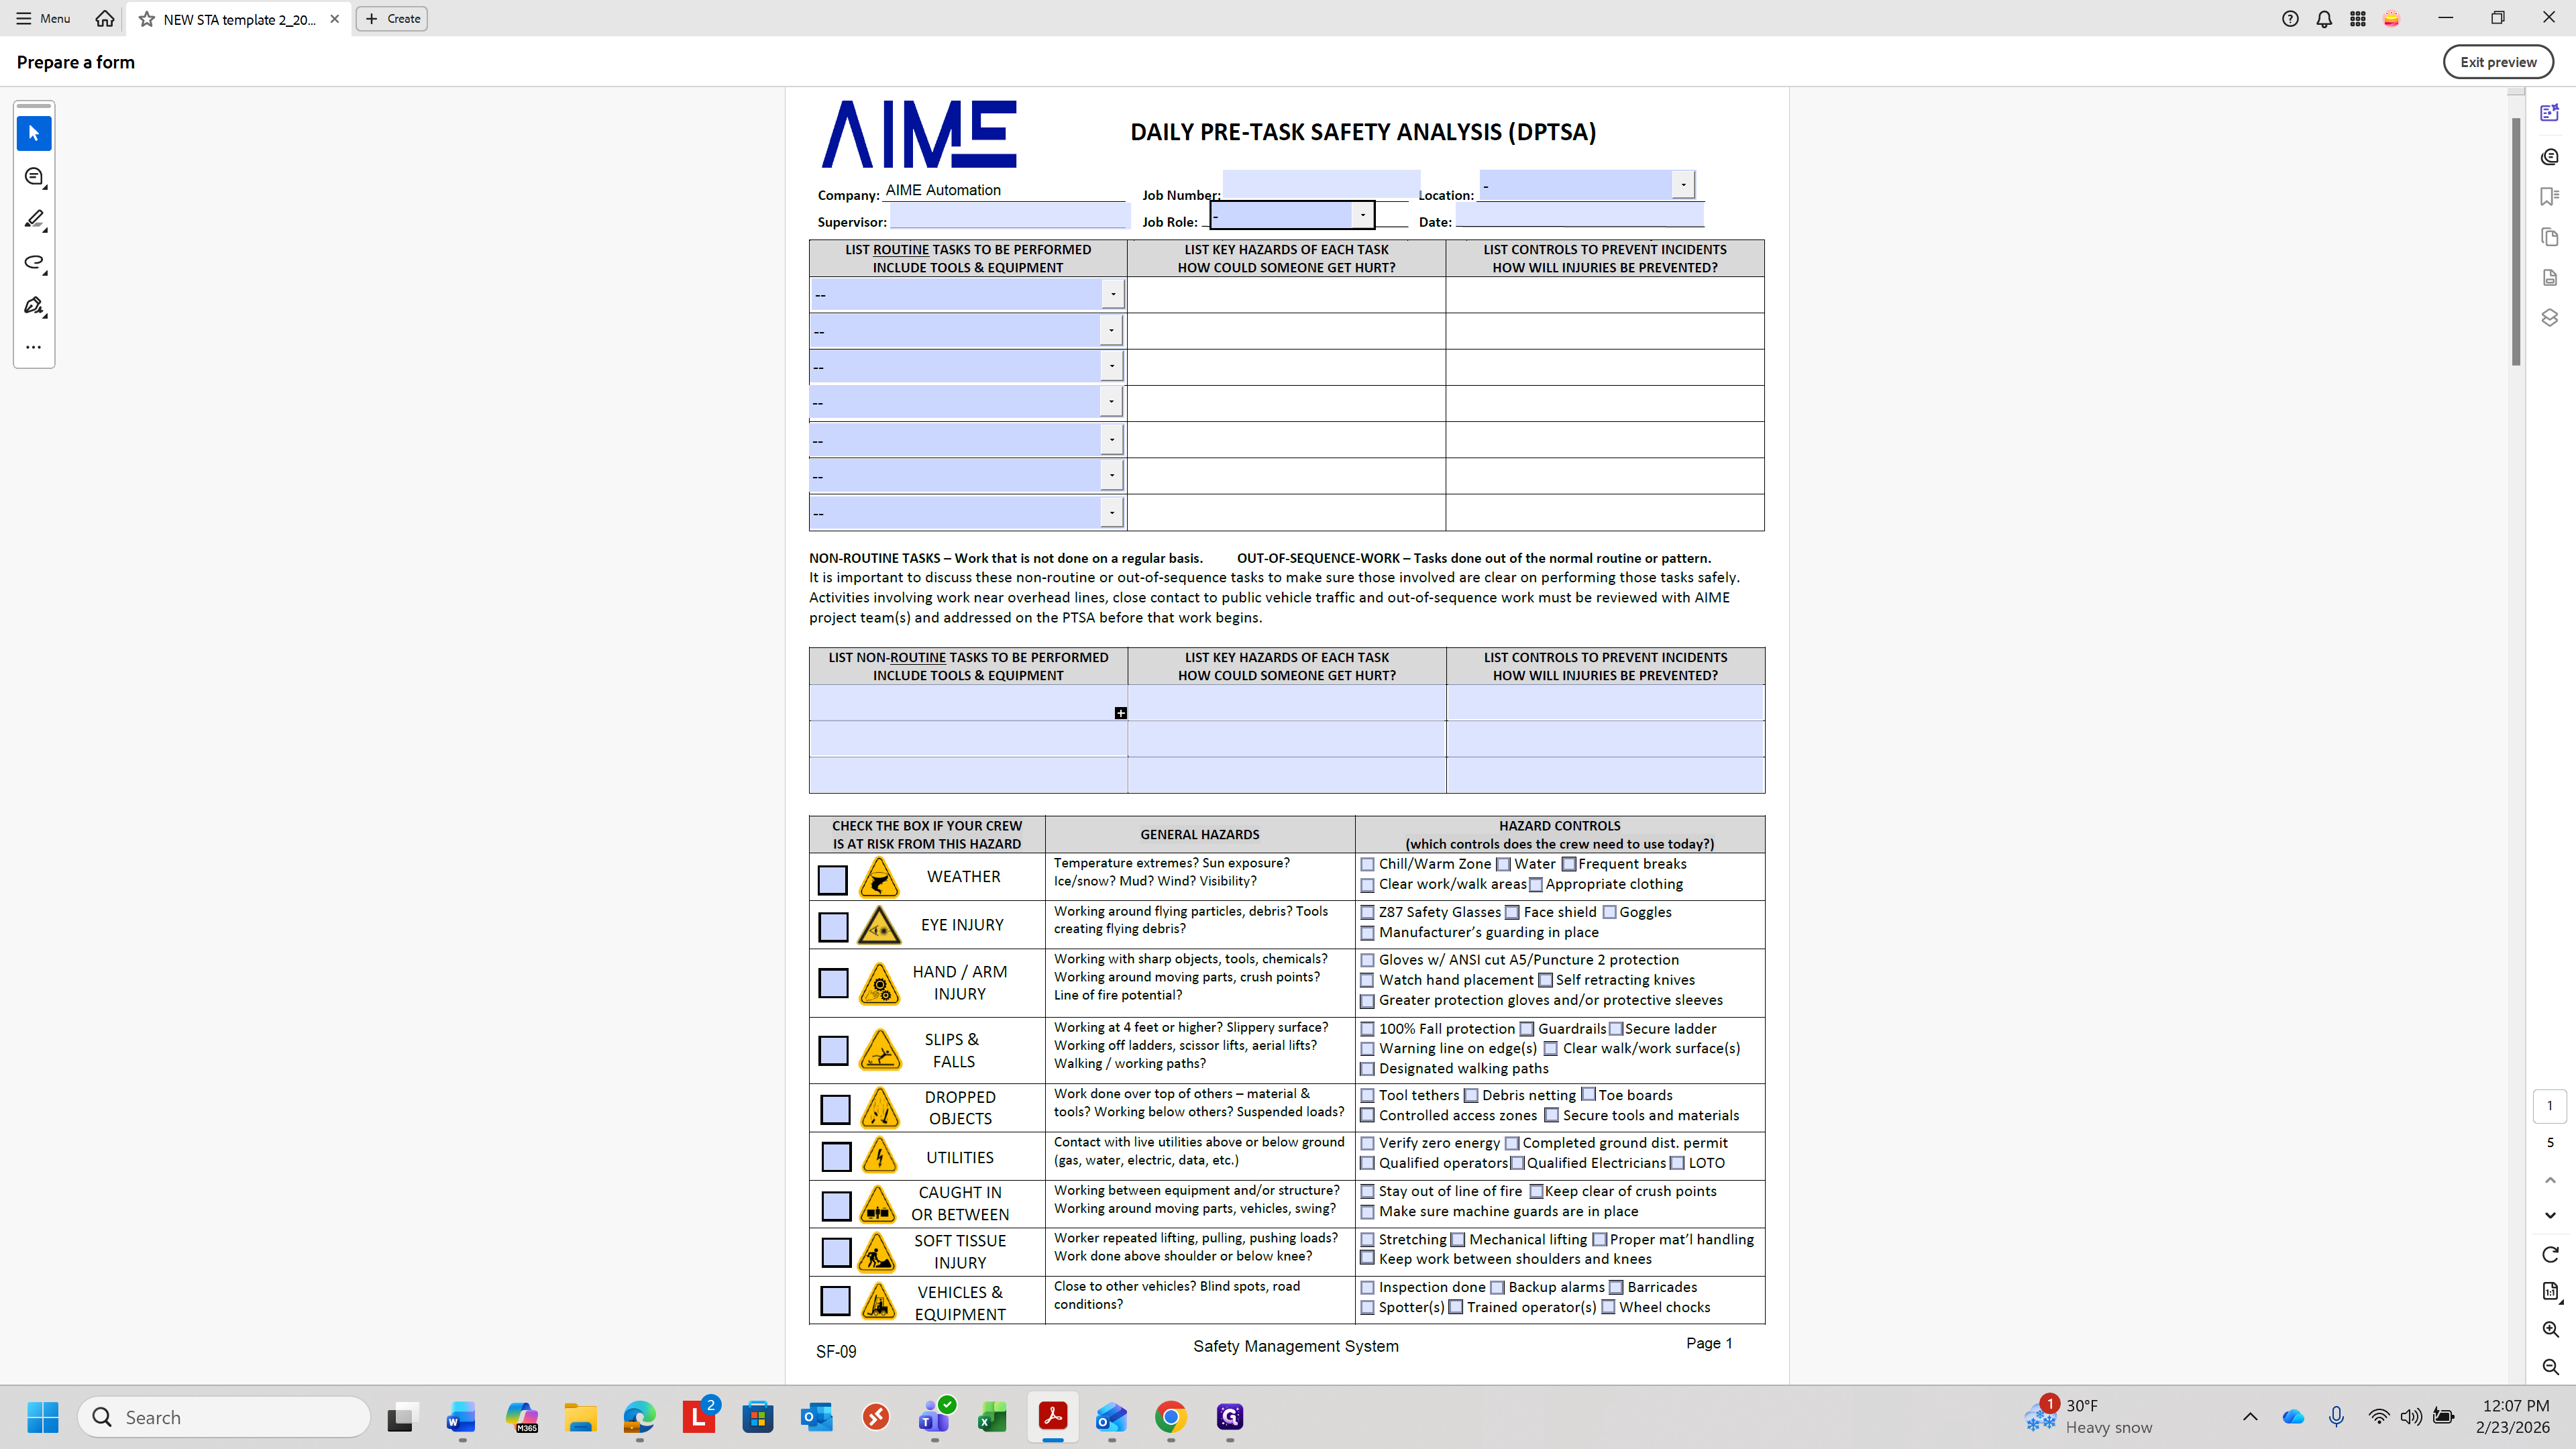This screenshot has height=1449, width=2576.
Task: Select the highlight pen tool
Action: pyautogui.click(x=34, y=219)
